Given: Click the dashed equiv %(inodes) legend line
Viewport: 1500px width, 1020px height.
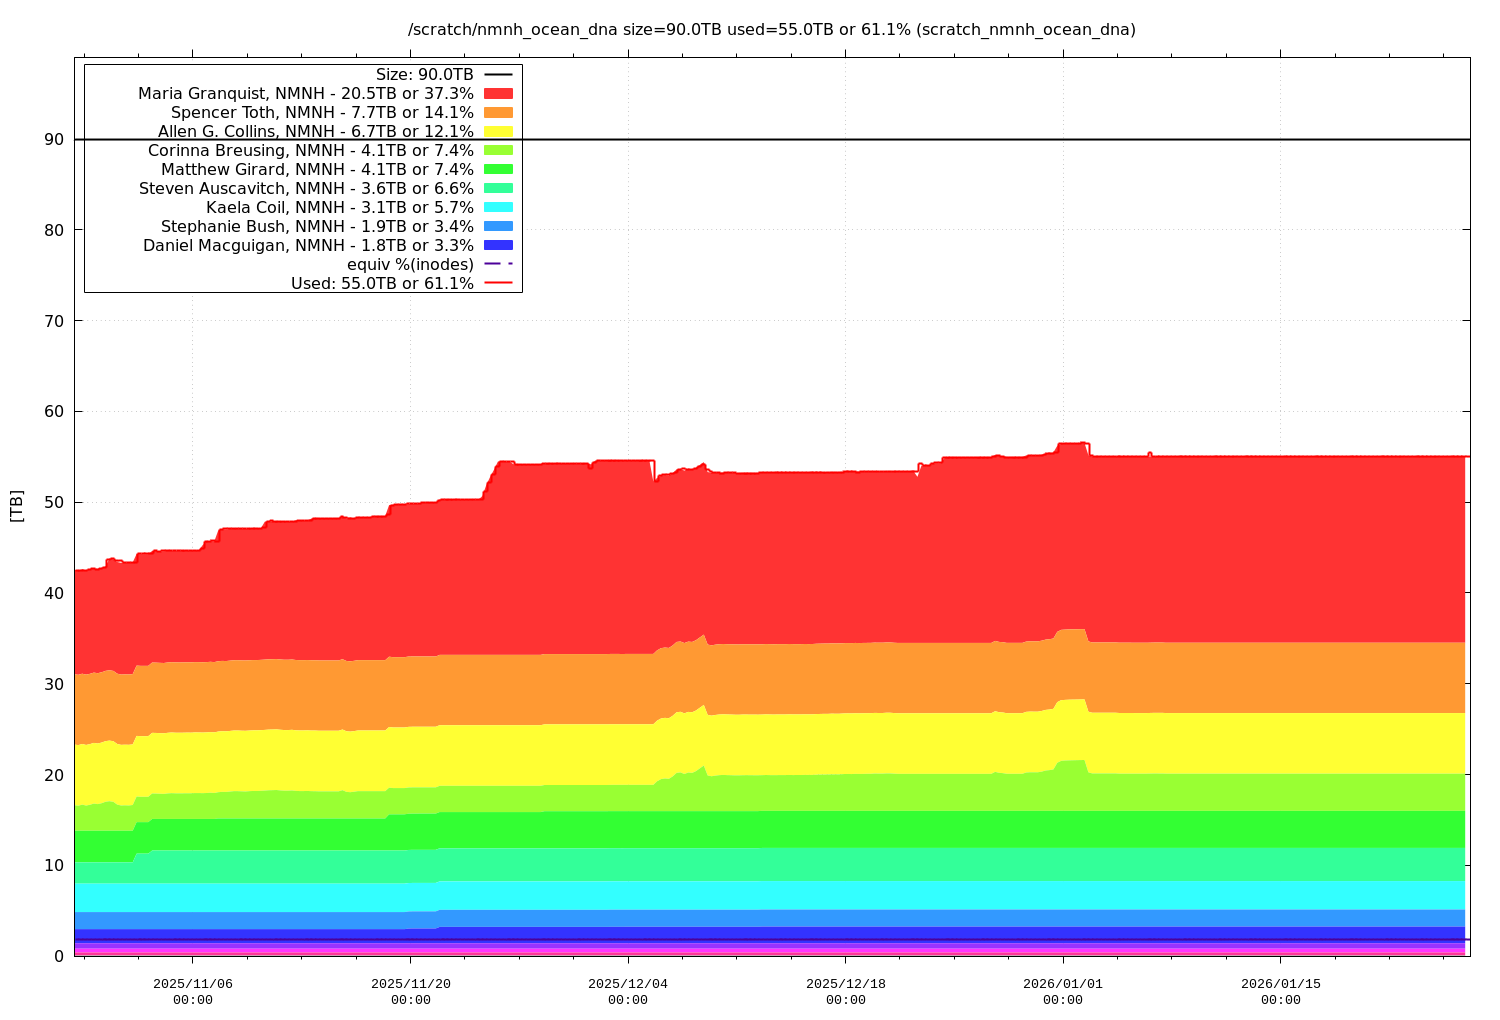Looking at the screenshot, I should tap(498, 264).
